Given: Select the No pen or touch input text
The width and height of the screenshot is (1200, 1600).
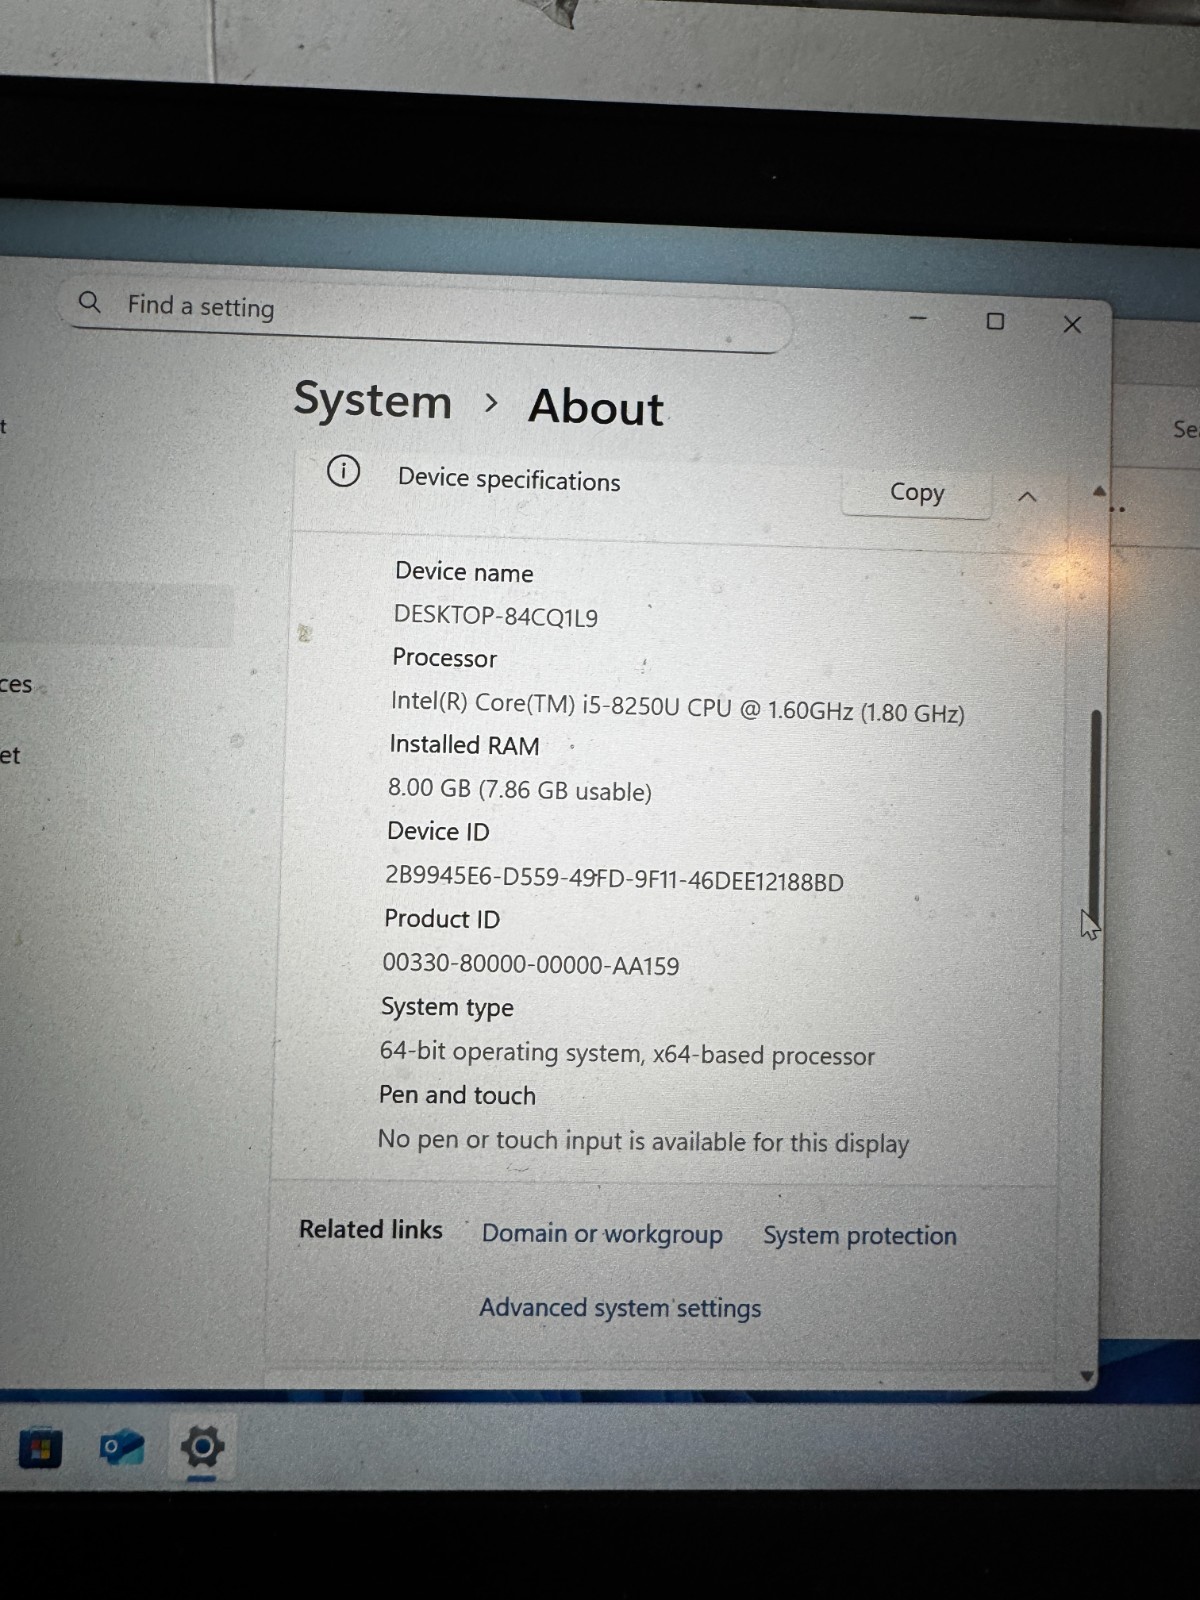Looking at the screenshot, I should coord(643,1142).
